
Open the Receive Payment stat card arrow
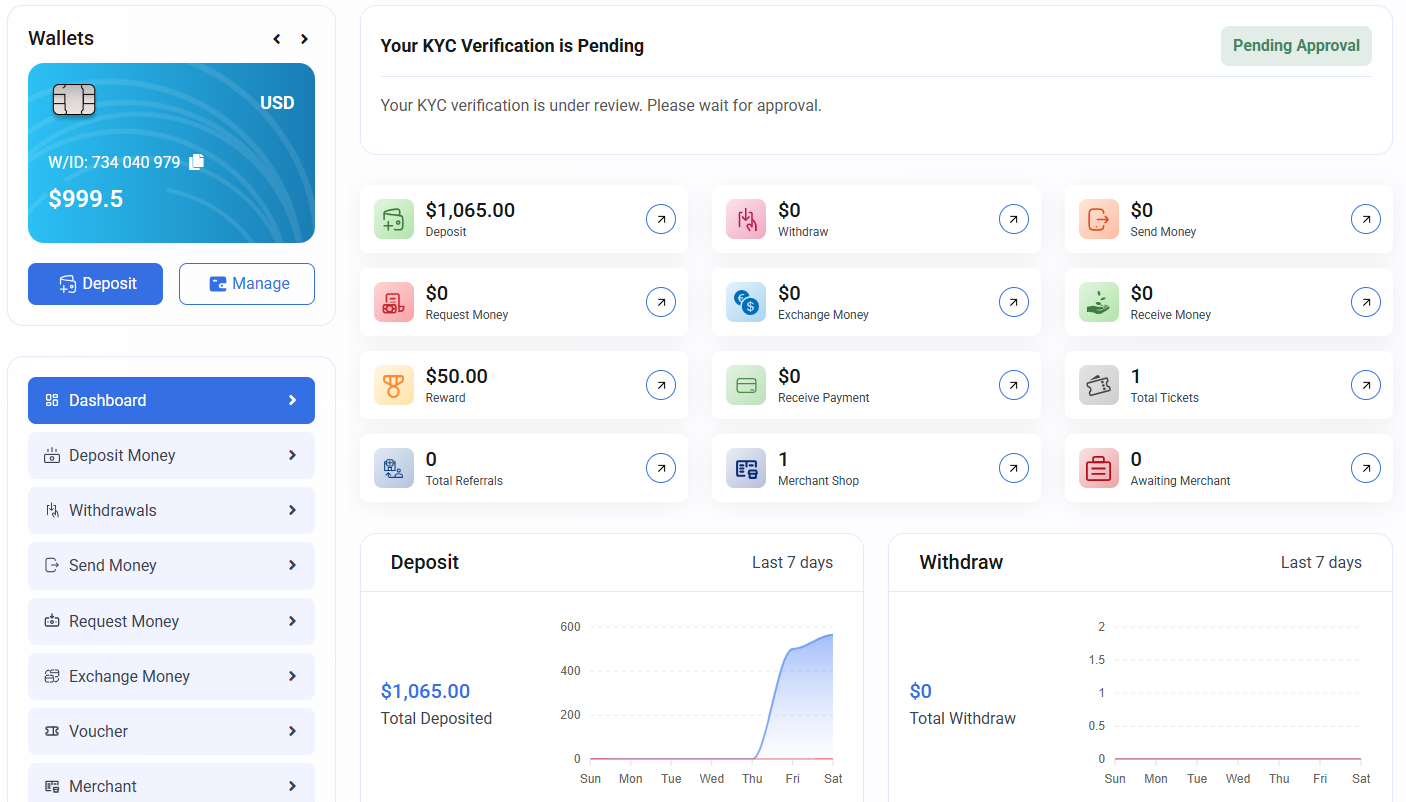(1014, 385)
